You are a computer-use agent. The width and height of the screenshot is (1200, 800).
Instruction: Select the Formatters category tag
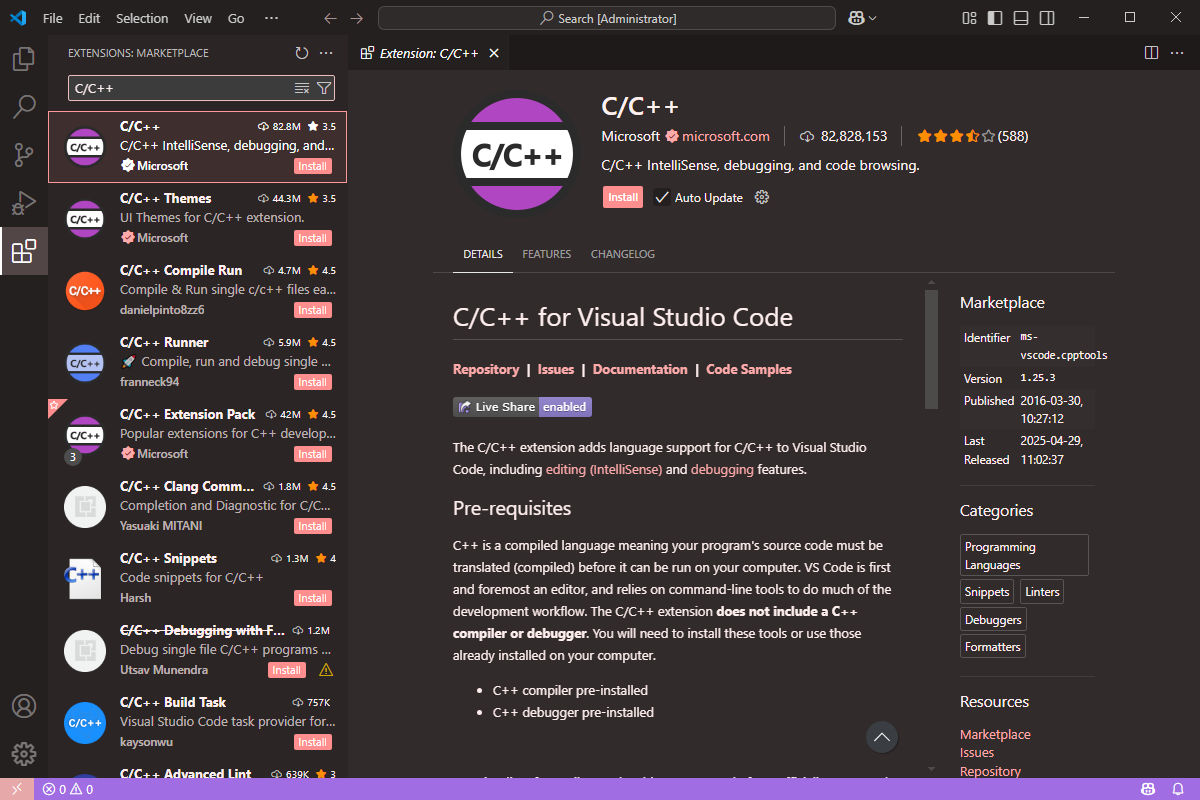(993, 647)
